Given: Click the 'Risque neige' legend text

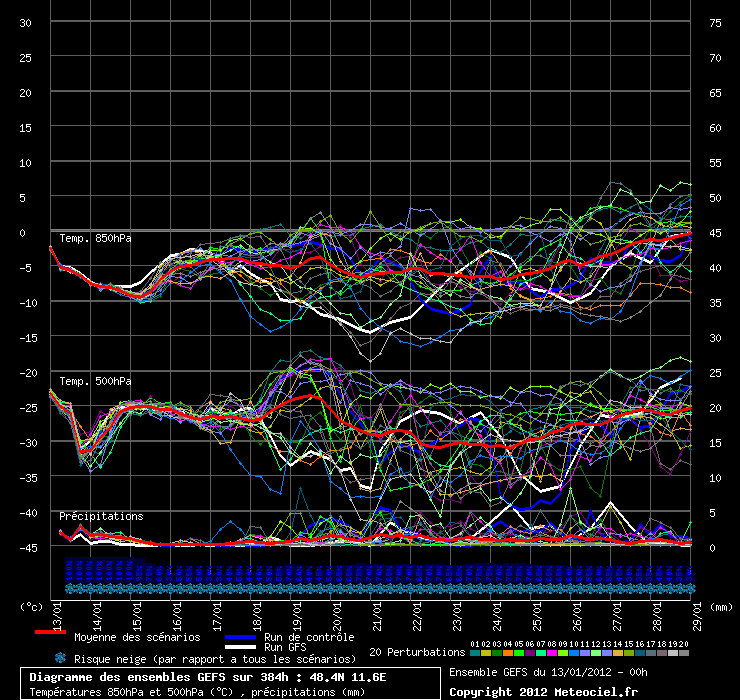Looking at the screenshot, I should coord(215,659).
